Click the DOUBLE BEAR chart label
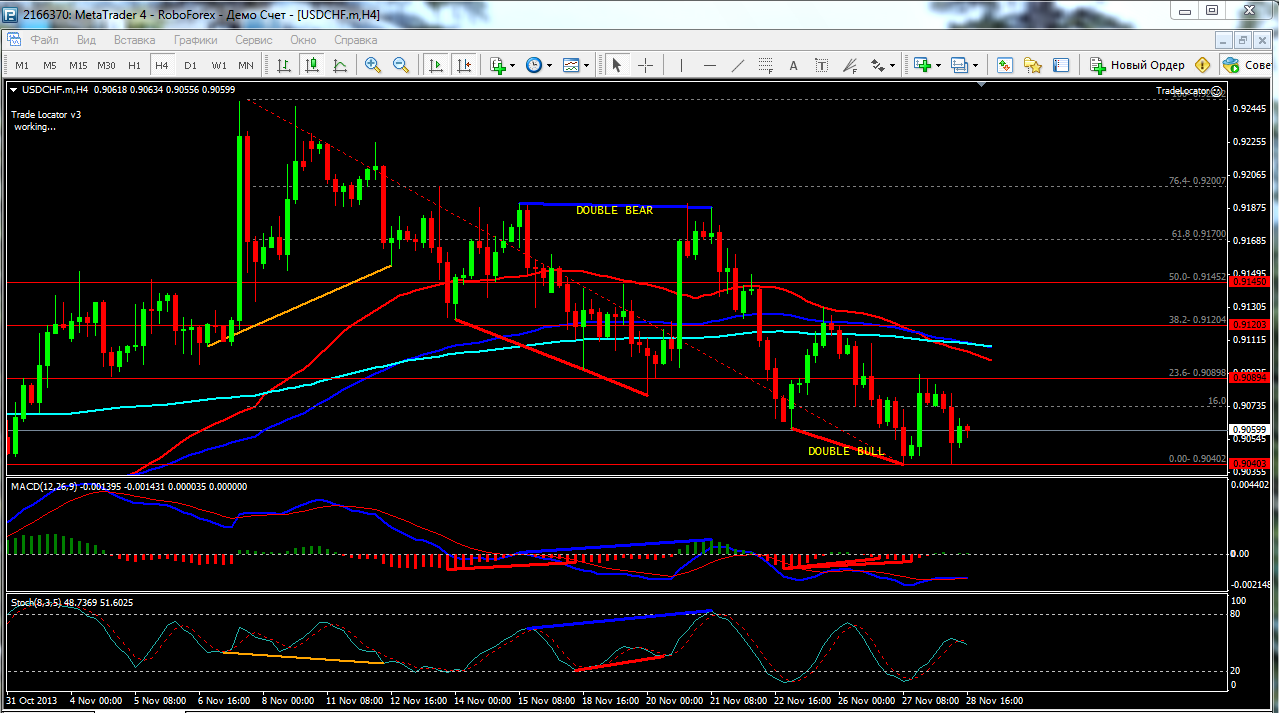 pos(614,210)
